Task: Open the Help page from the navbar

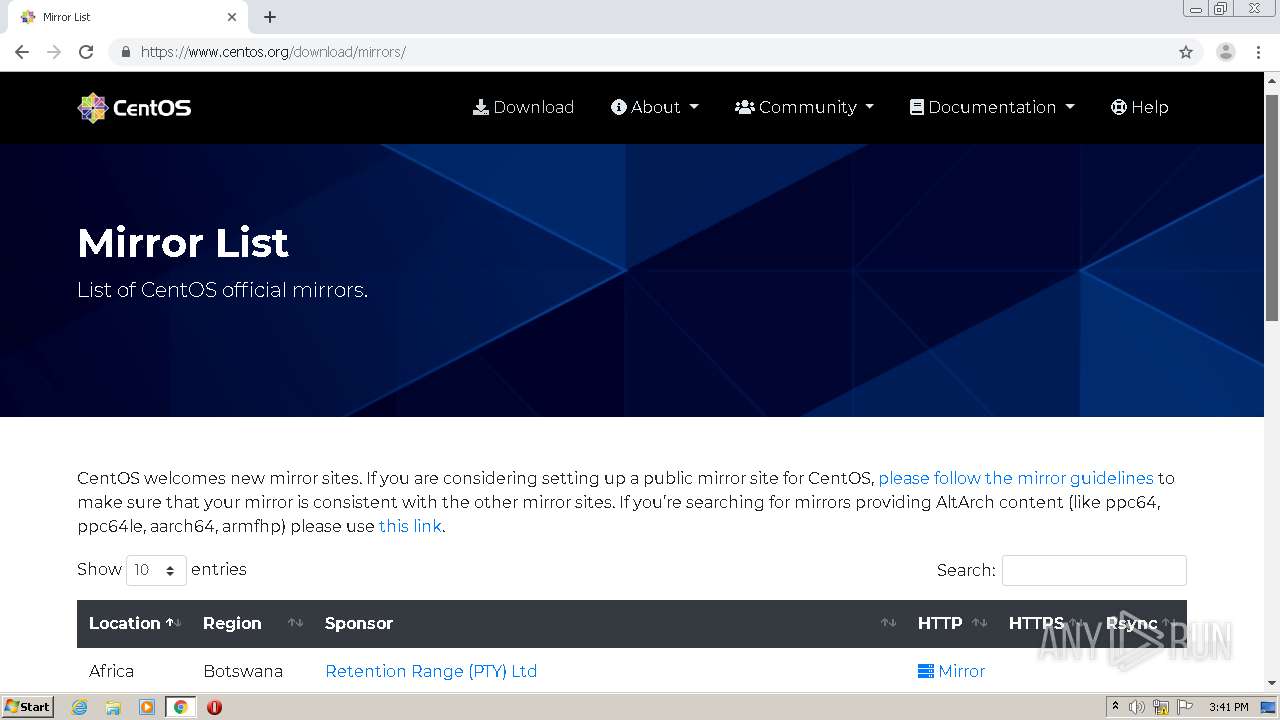Action: 1139,107
